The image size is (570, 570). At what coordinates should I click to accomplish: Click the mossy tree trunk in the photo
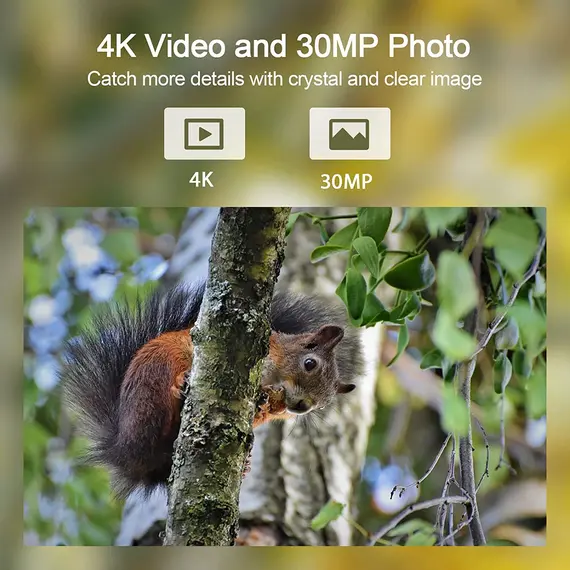point(225,374)
